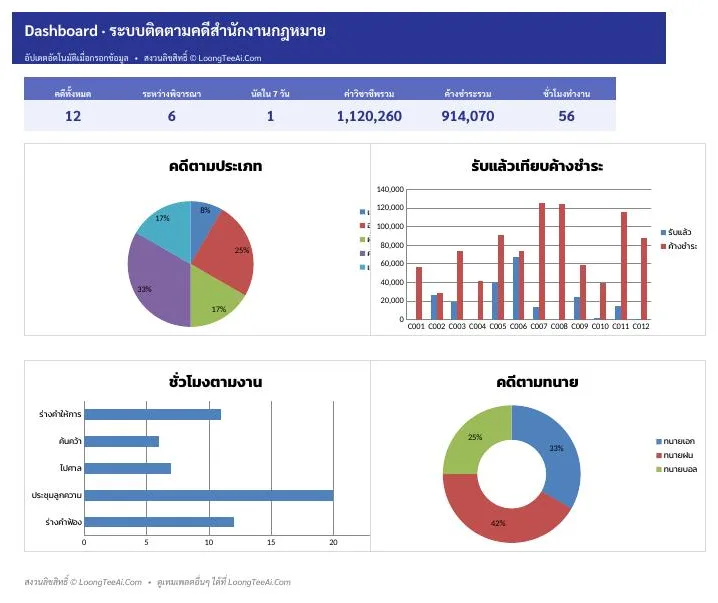Viewport: 718px width, 603px height.
Task: Click the ทนายฝน legend color swatch
Action: [659, 456]
